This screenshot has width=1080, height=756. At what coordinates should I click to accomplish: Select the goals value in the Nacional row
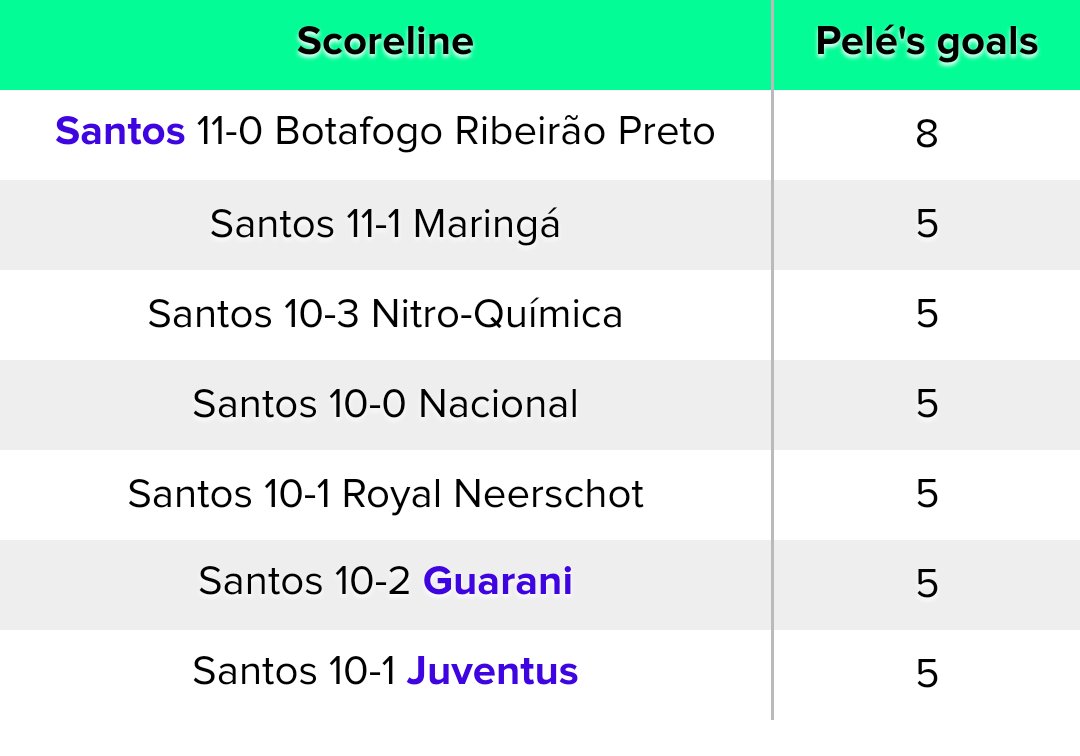pos(926,404)
